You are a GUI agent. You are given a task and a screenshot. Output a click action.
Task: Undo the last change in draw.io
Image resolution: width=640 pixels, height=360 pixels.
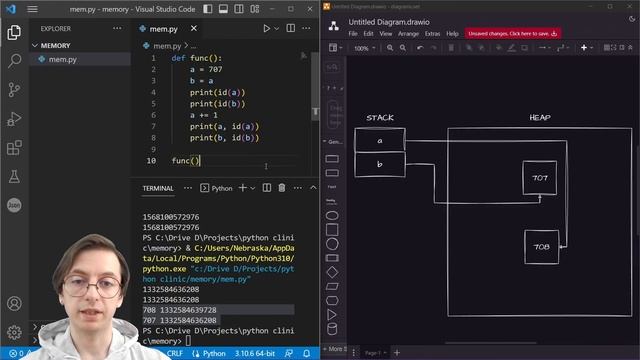pyautogui.click(x=420, y=48)
